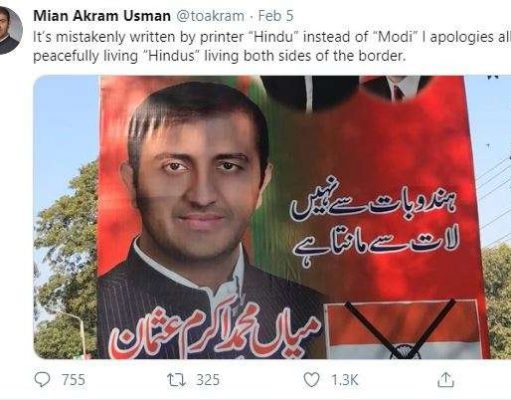Screen dimensions: 511x400
Task: Open Mian Akram Usman's profile via display name
Action: pos(102,16)
